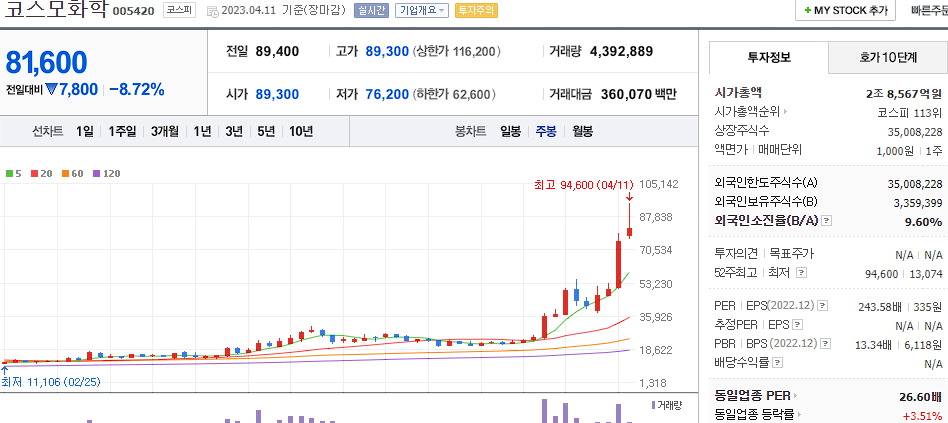Click 고가 value 89,300
The image size is (948, 423).
[387, 51]
